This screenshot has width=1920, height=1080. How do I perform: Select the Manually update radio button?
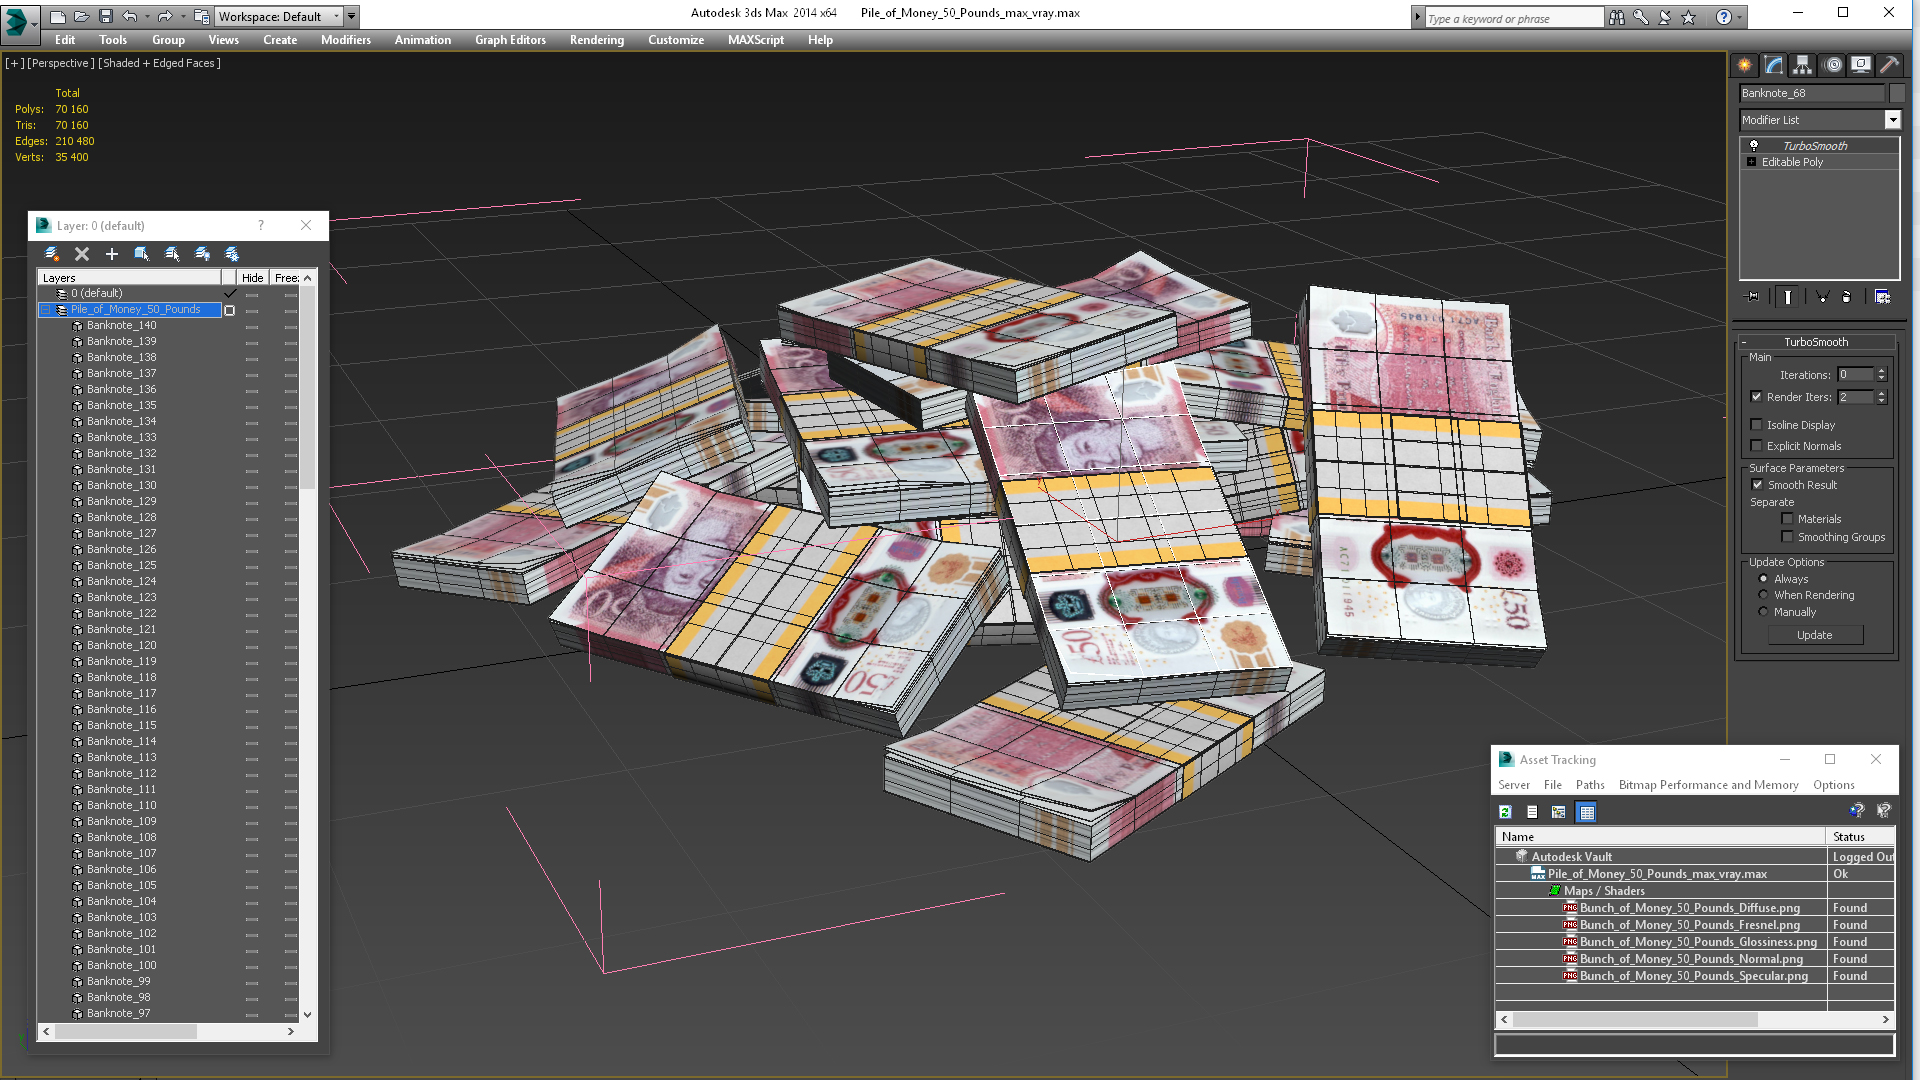[x=1763, y=612]
